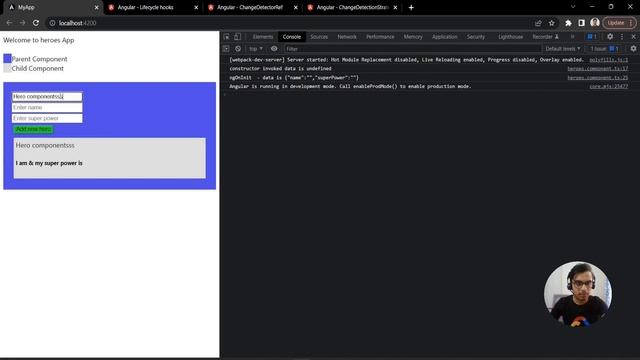Open DevTools three-dot customize menu

point(622,37)
